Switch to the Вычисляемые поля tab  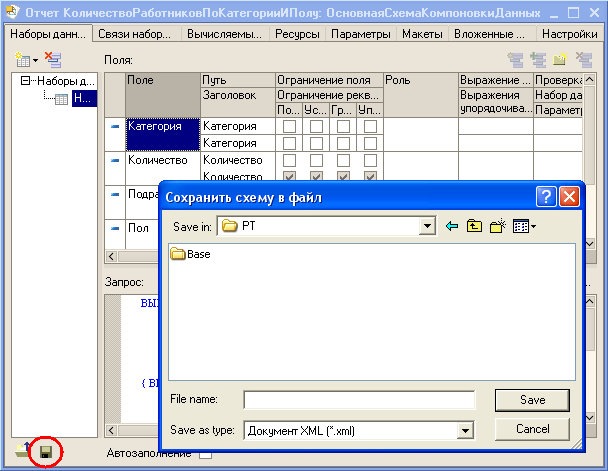(x=224, y=34)
